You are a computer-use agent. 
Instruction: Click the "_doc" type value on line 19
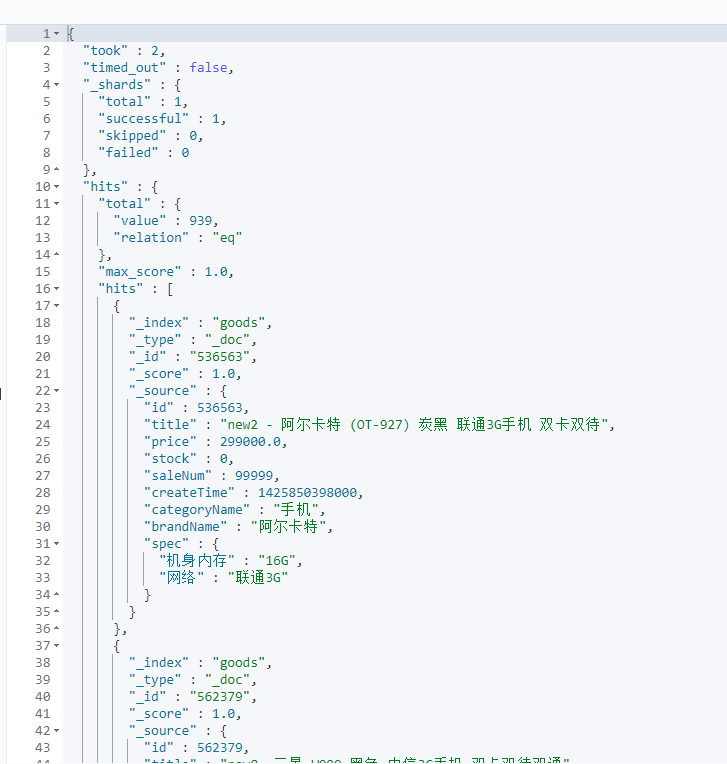tap(227, 340)
